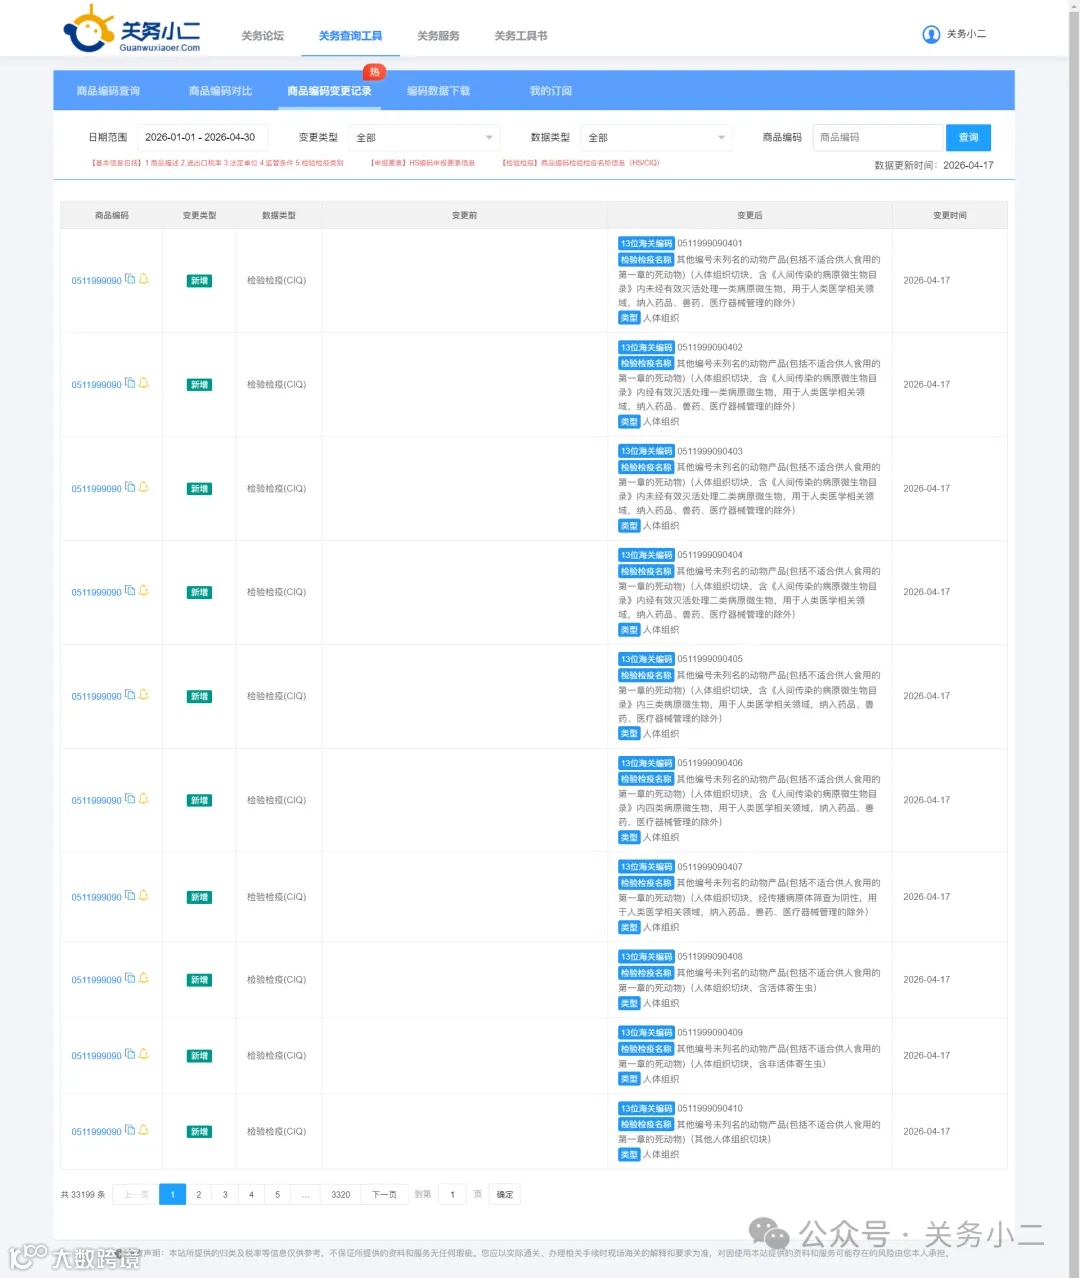
Task: Click subscribe bell in row 0511999090406
Action: [x=143, y=799]
